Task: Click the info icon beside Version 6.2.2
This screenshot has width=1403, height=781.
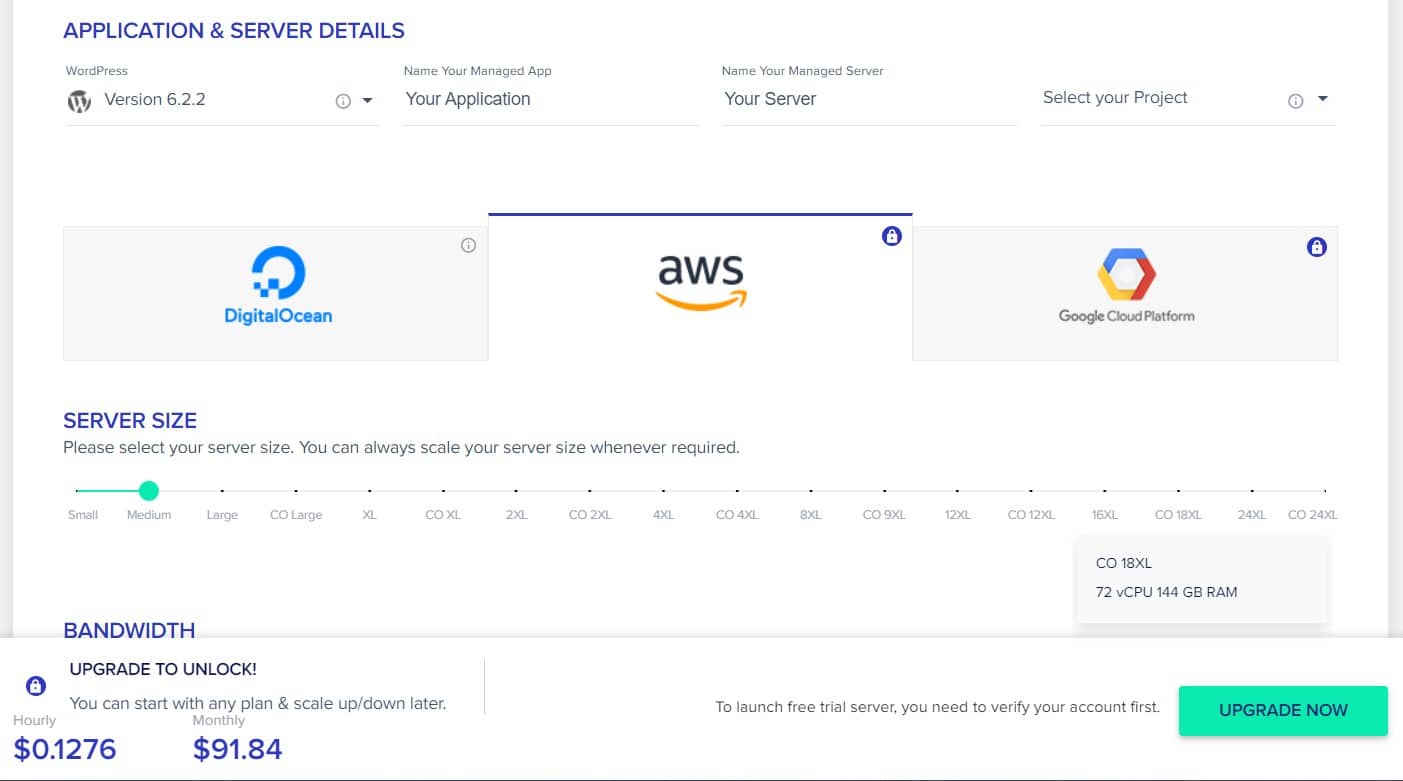Action: coord(343,101)
